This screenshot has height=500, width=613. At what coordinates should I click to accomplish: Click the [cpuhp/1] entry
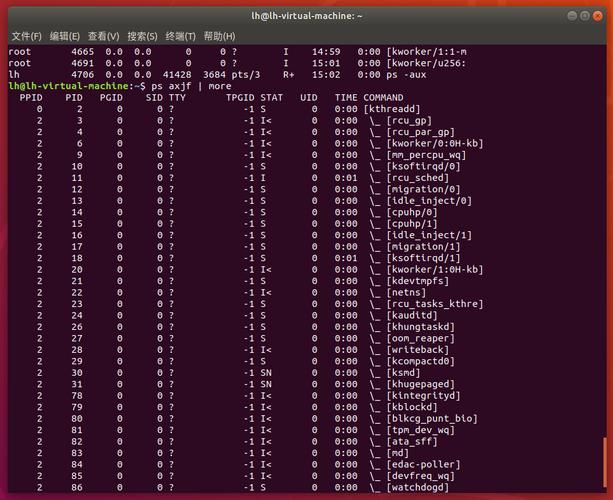click(x=412, y=224)
